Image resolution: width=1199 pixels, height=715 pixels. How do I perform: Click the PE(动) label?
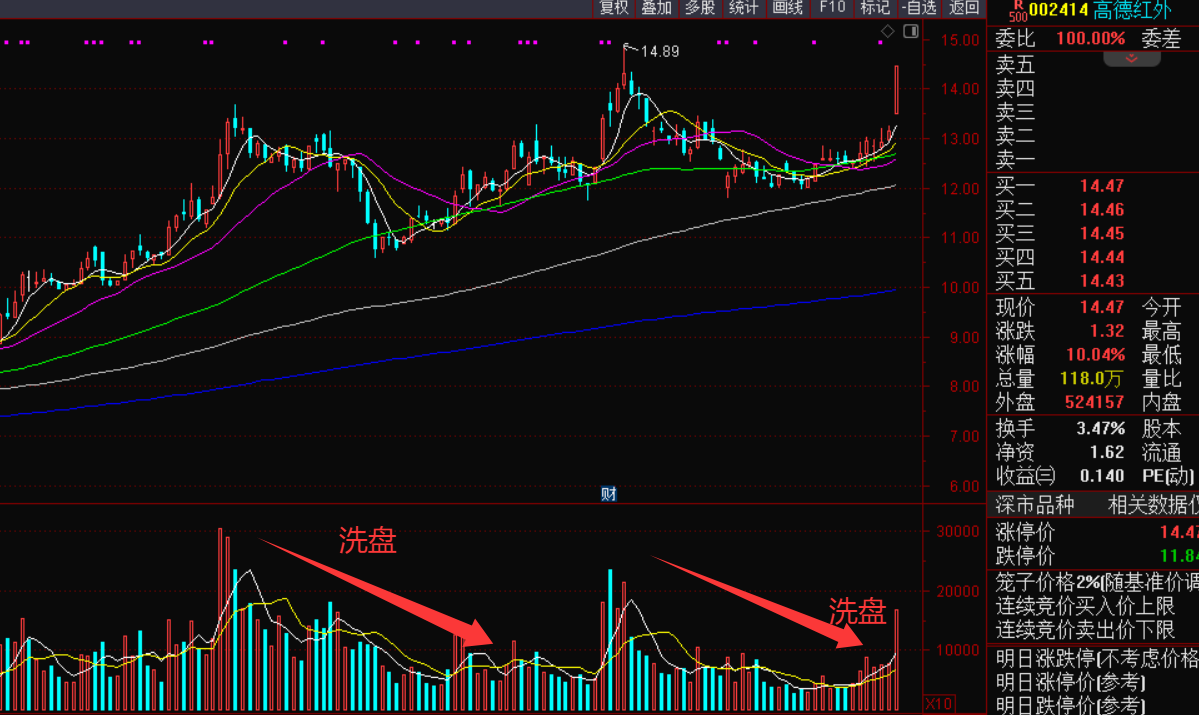(1168, 476)
